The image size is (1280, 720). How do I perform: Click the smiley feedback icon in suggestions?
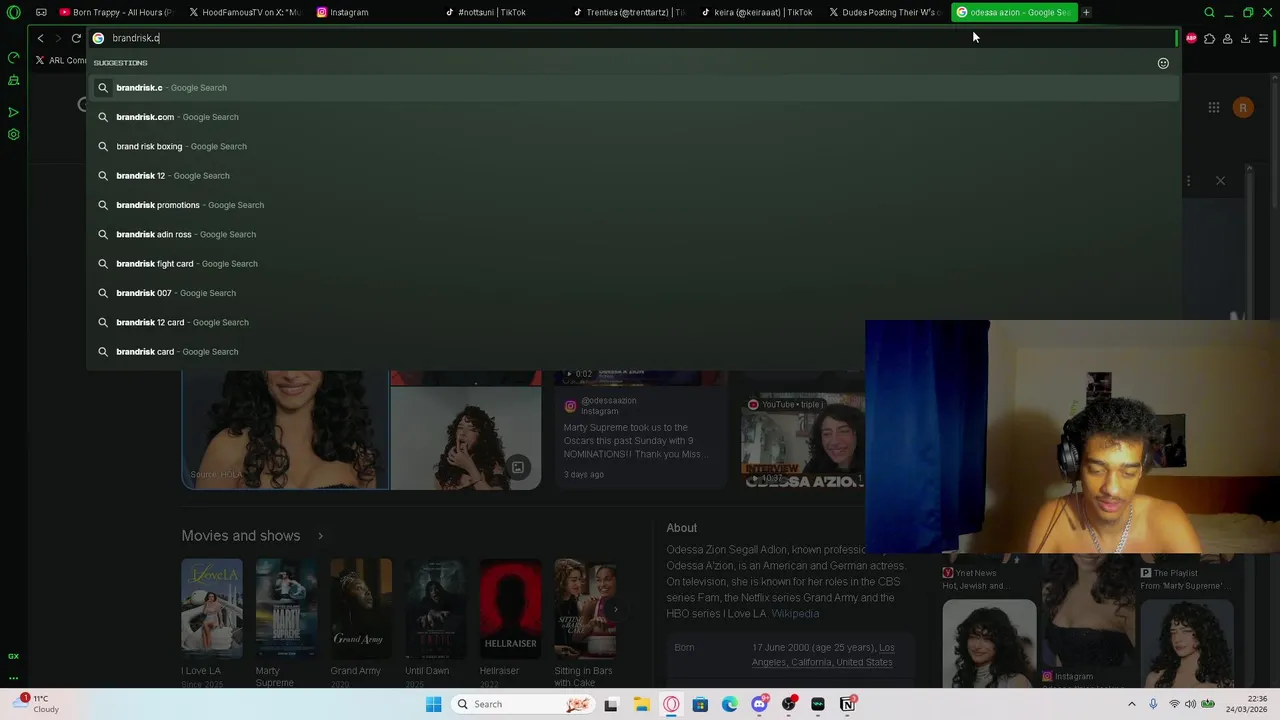click(1163, 63)
